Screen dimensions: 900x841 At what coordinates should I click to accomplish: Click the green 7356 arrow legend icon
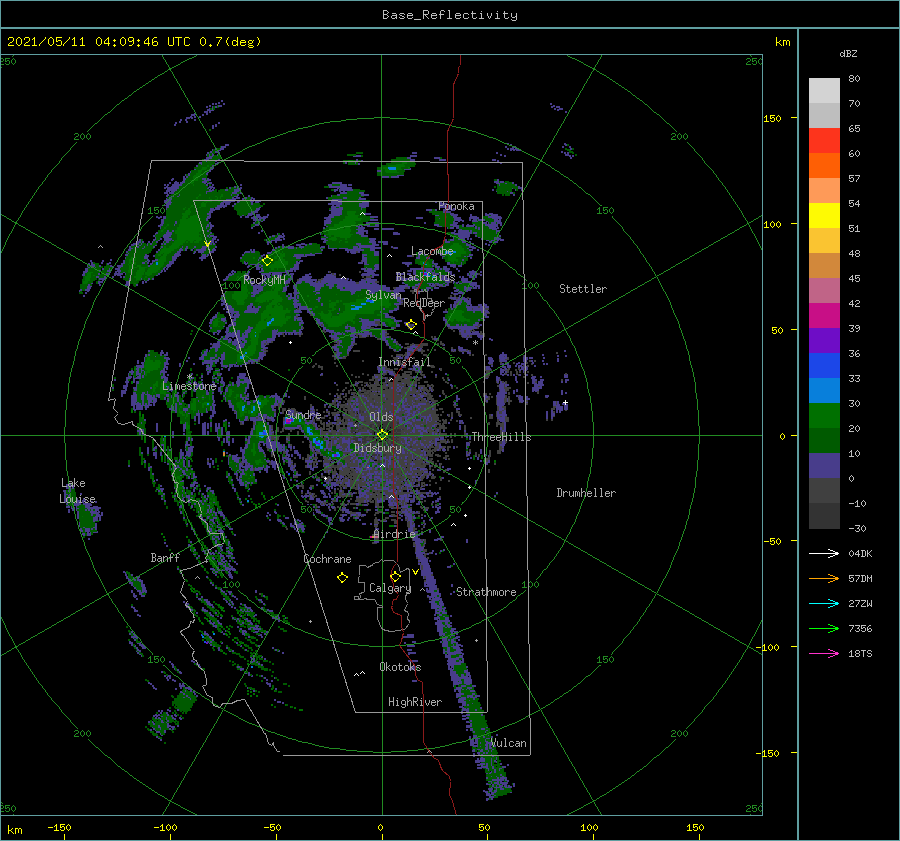pos(824,629)
